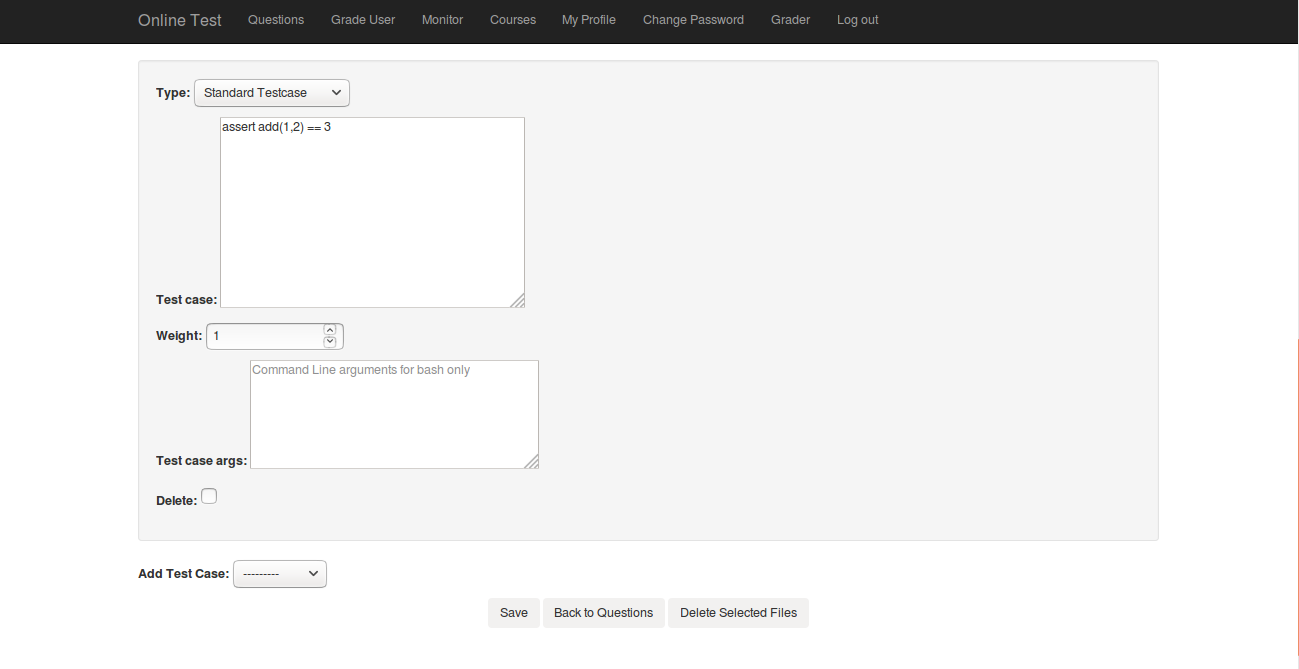Click the 'Delete:' label
The image size is (1299, 669).
(177, 501)
